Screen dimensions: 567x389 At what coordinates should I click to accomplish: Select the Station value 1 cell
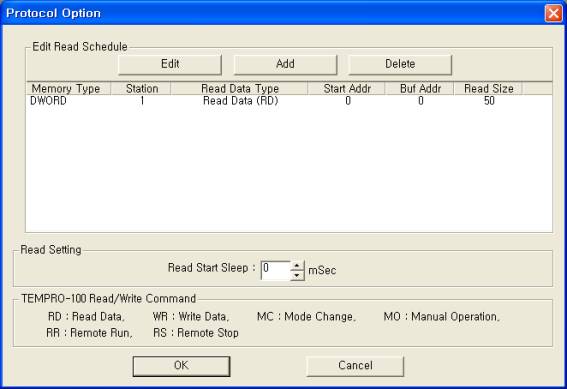pos(142,101)
